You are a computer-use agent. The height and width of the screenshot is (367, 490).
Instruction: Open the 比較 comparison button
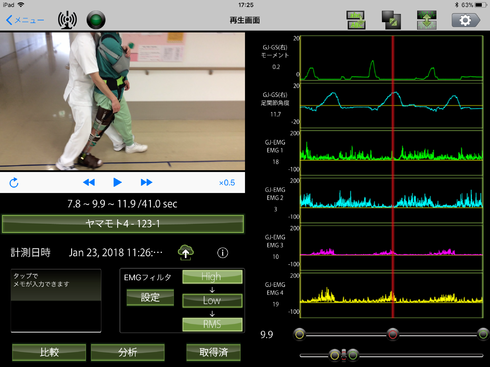pos(49,352)
